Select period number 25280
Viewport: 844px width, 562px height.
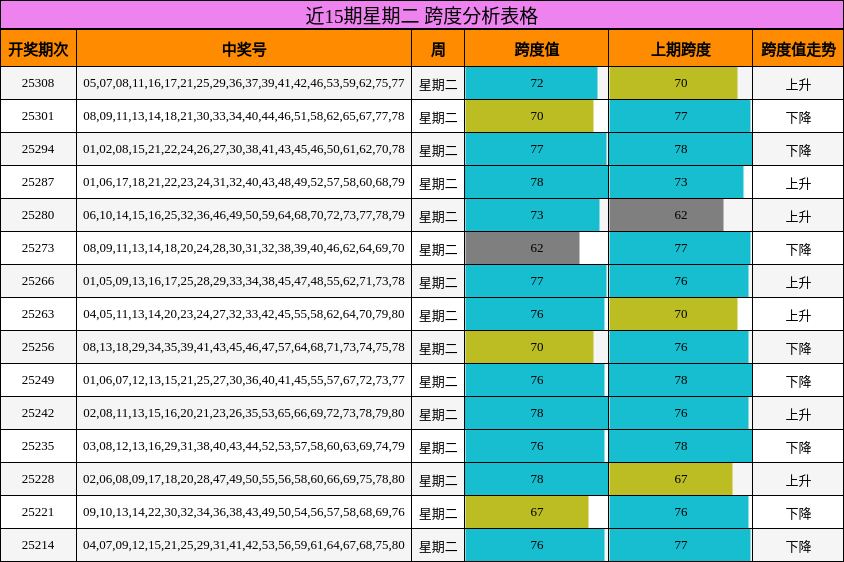click(x=38, y=215)
